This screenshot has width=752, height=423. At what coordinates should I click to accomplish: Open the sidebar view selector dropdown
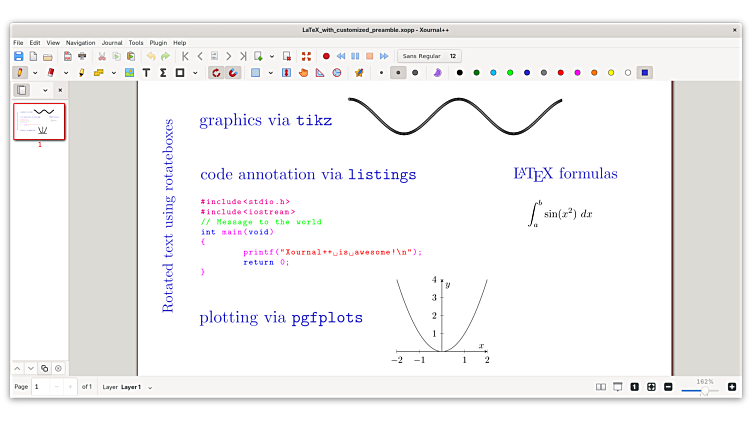45,90
